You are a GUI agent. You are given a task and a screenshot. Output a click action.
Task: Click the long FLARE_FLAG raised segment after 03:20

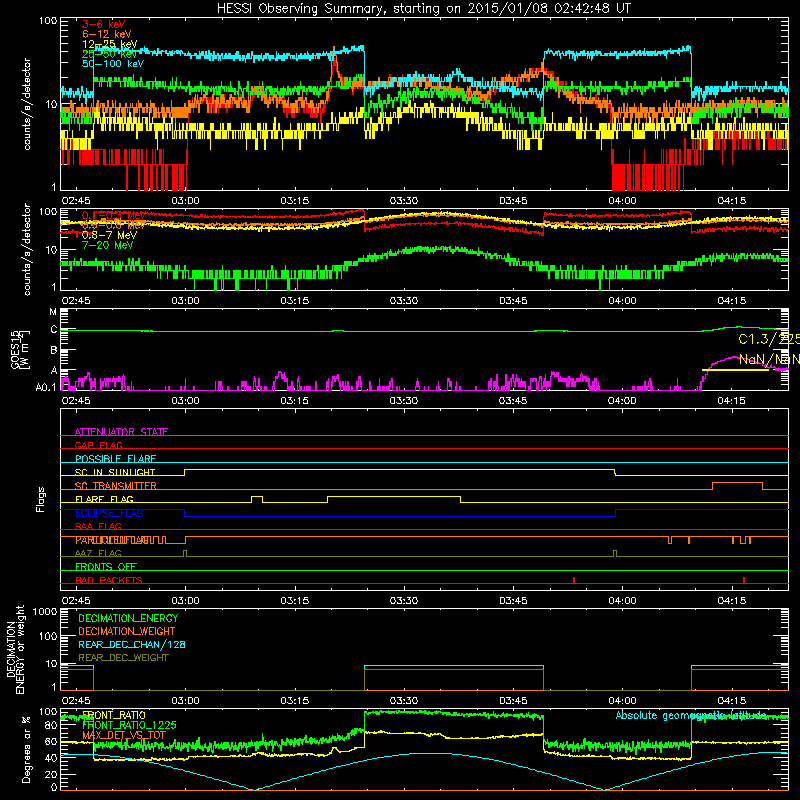tap(394, 496)
